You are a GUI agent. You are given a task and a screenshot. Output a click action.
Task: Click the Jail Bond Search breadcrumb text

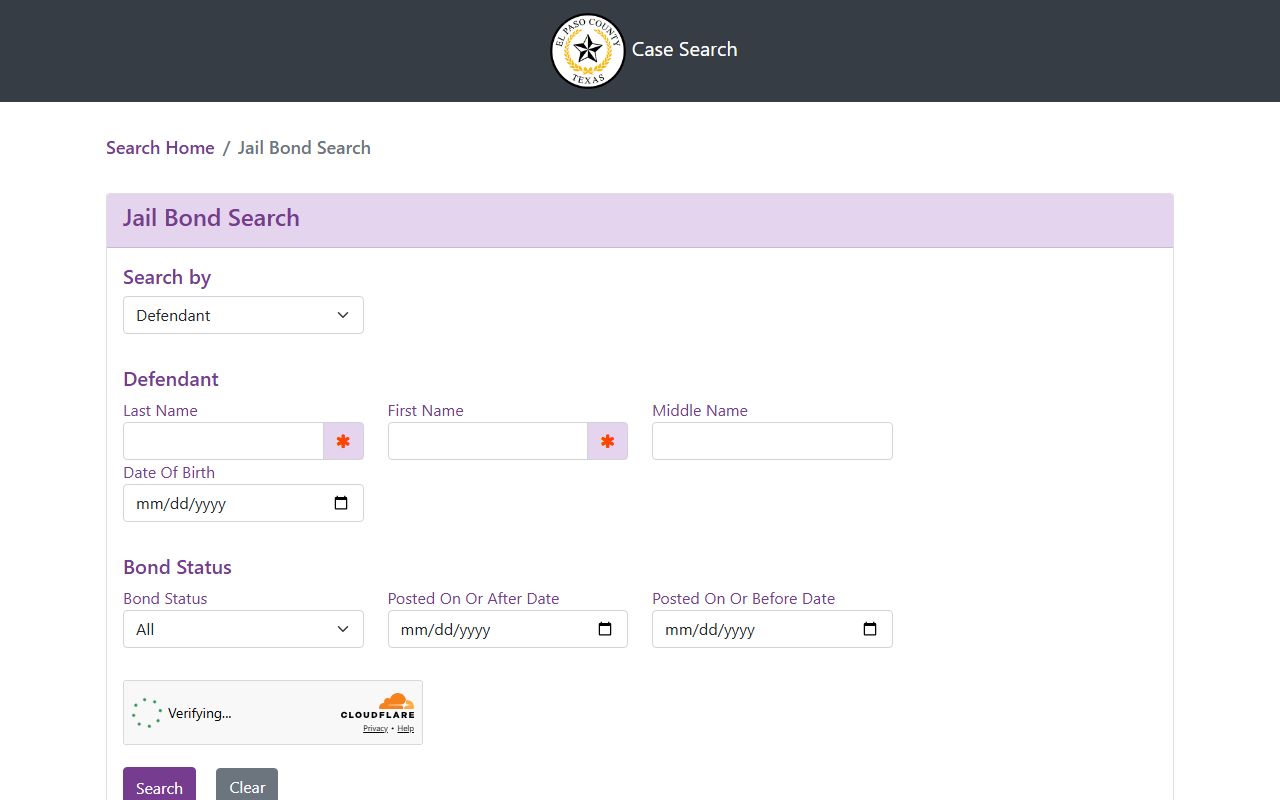(304, 148)
